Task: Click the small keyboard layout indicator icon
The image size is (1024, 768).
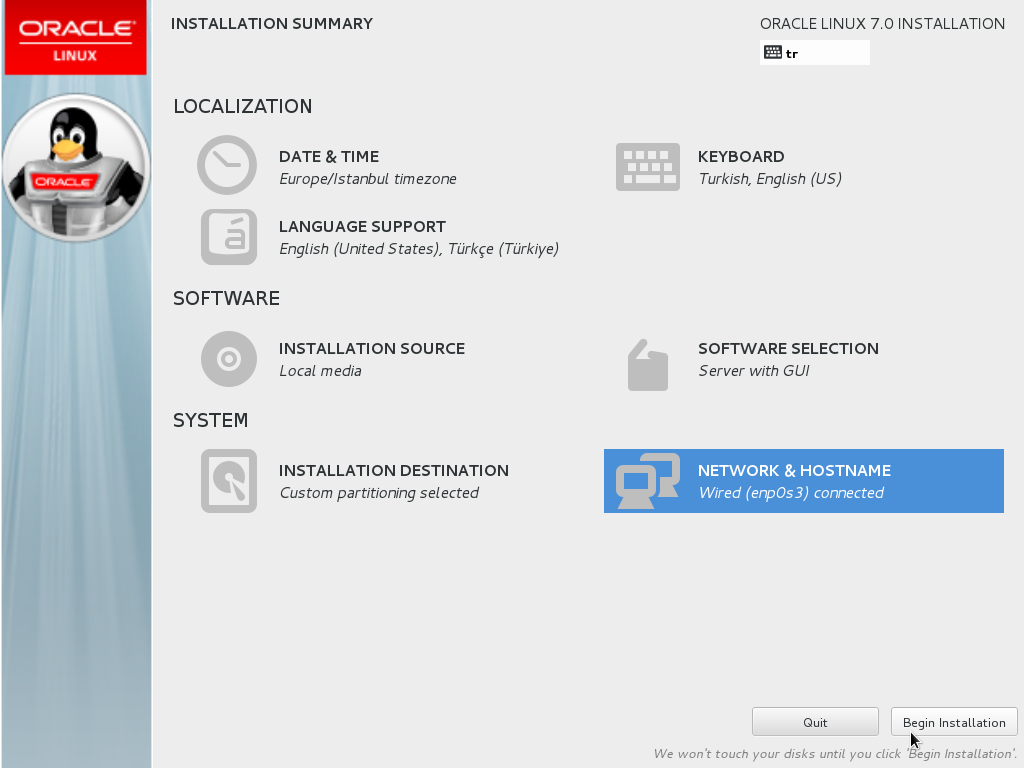Action: 772,53
